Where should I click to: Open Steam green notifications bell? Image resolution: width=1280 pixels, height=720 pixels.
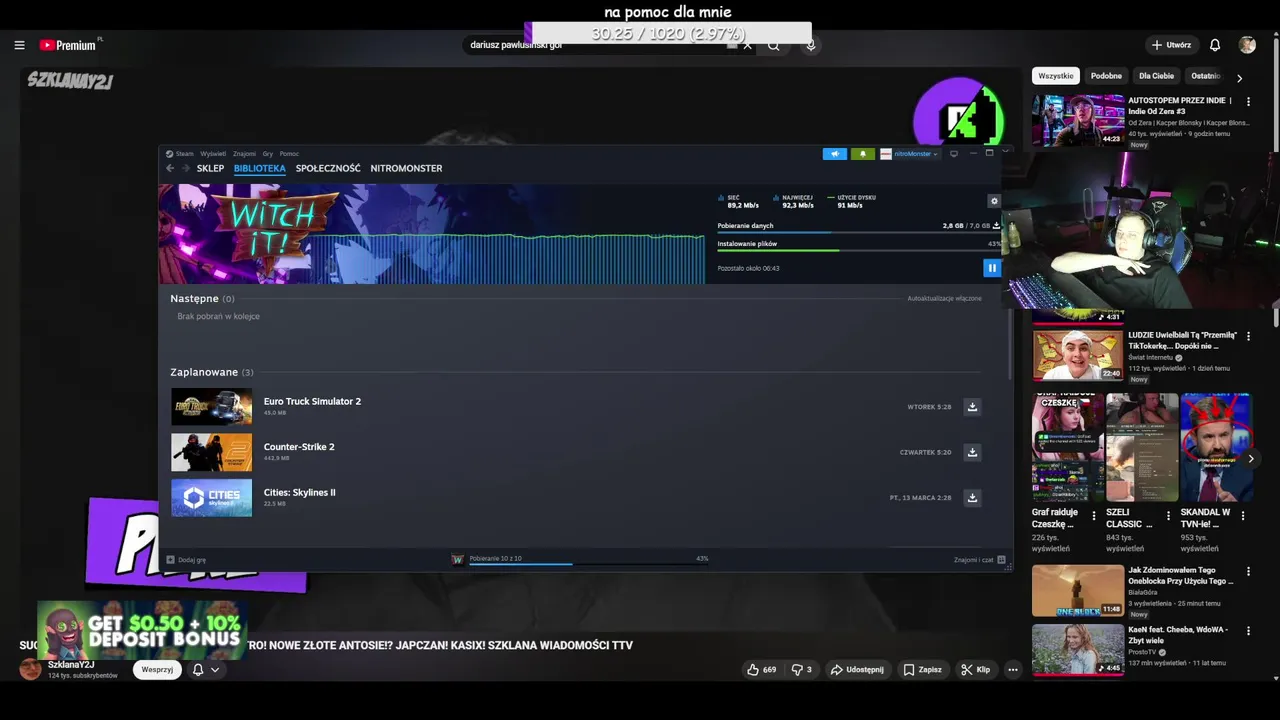[862, 154]
